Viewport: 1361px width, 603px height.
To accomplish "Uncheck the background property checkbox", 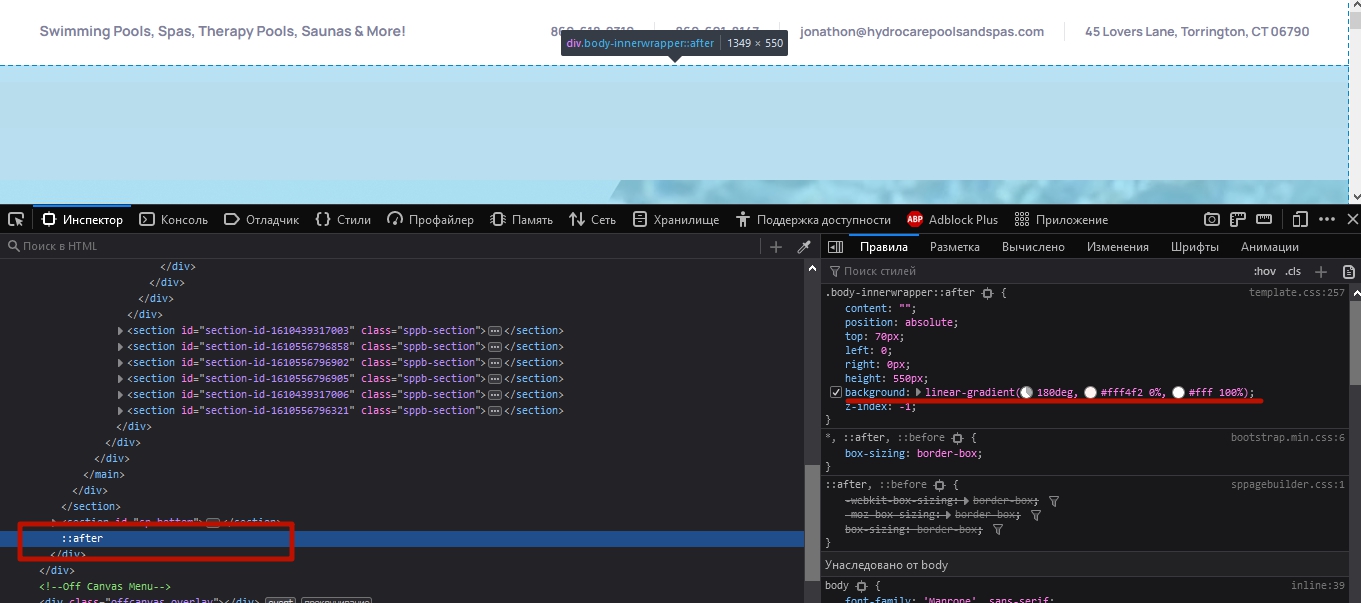I will 836,393.
